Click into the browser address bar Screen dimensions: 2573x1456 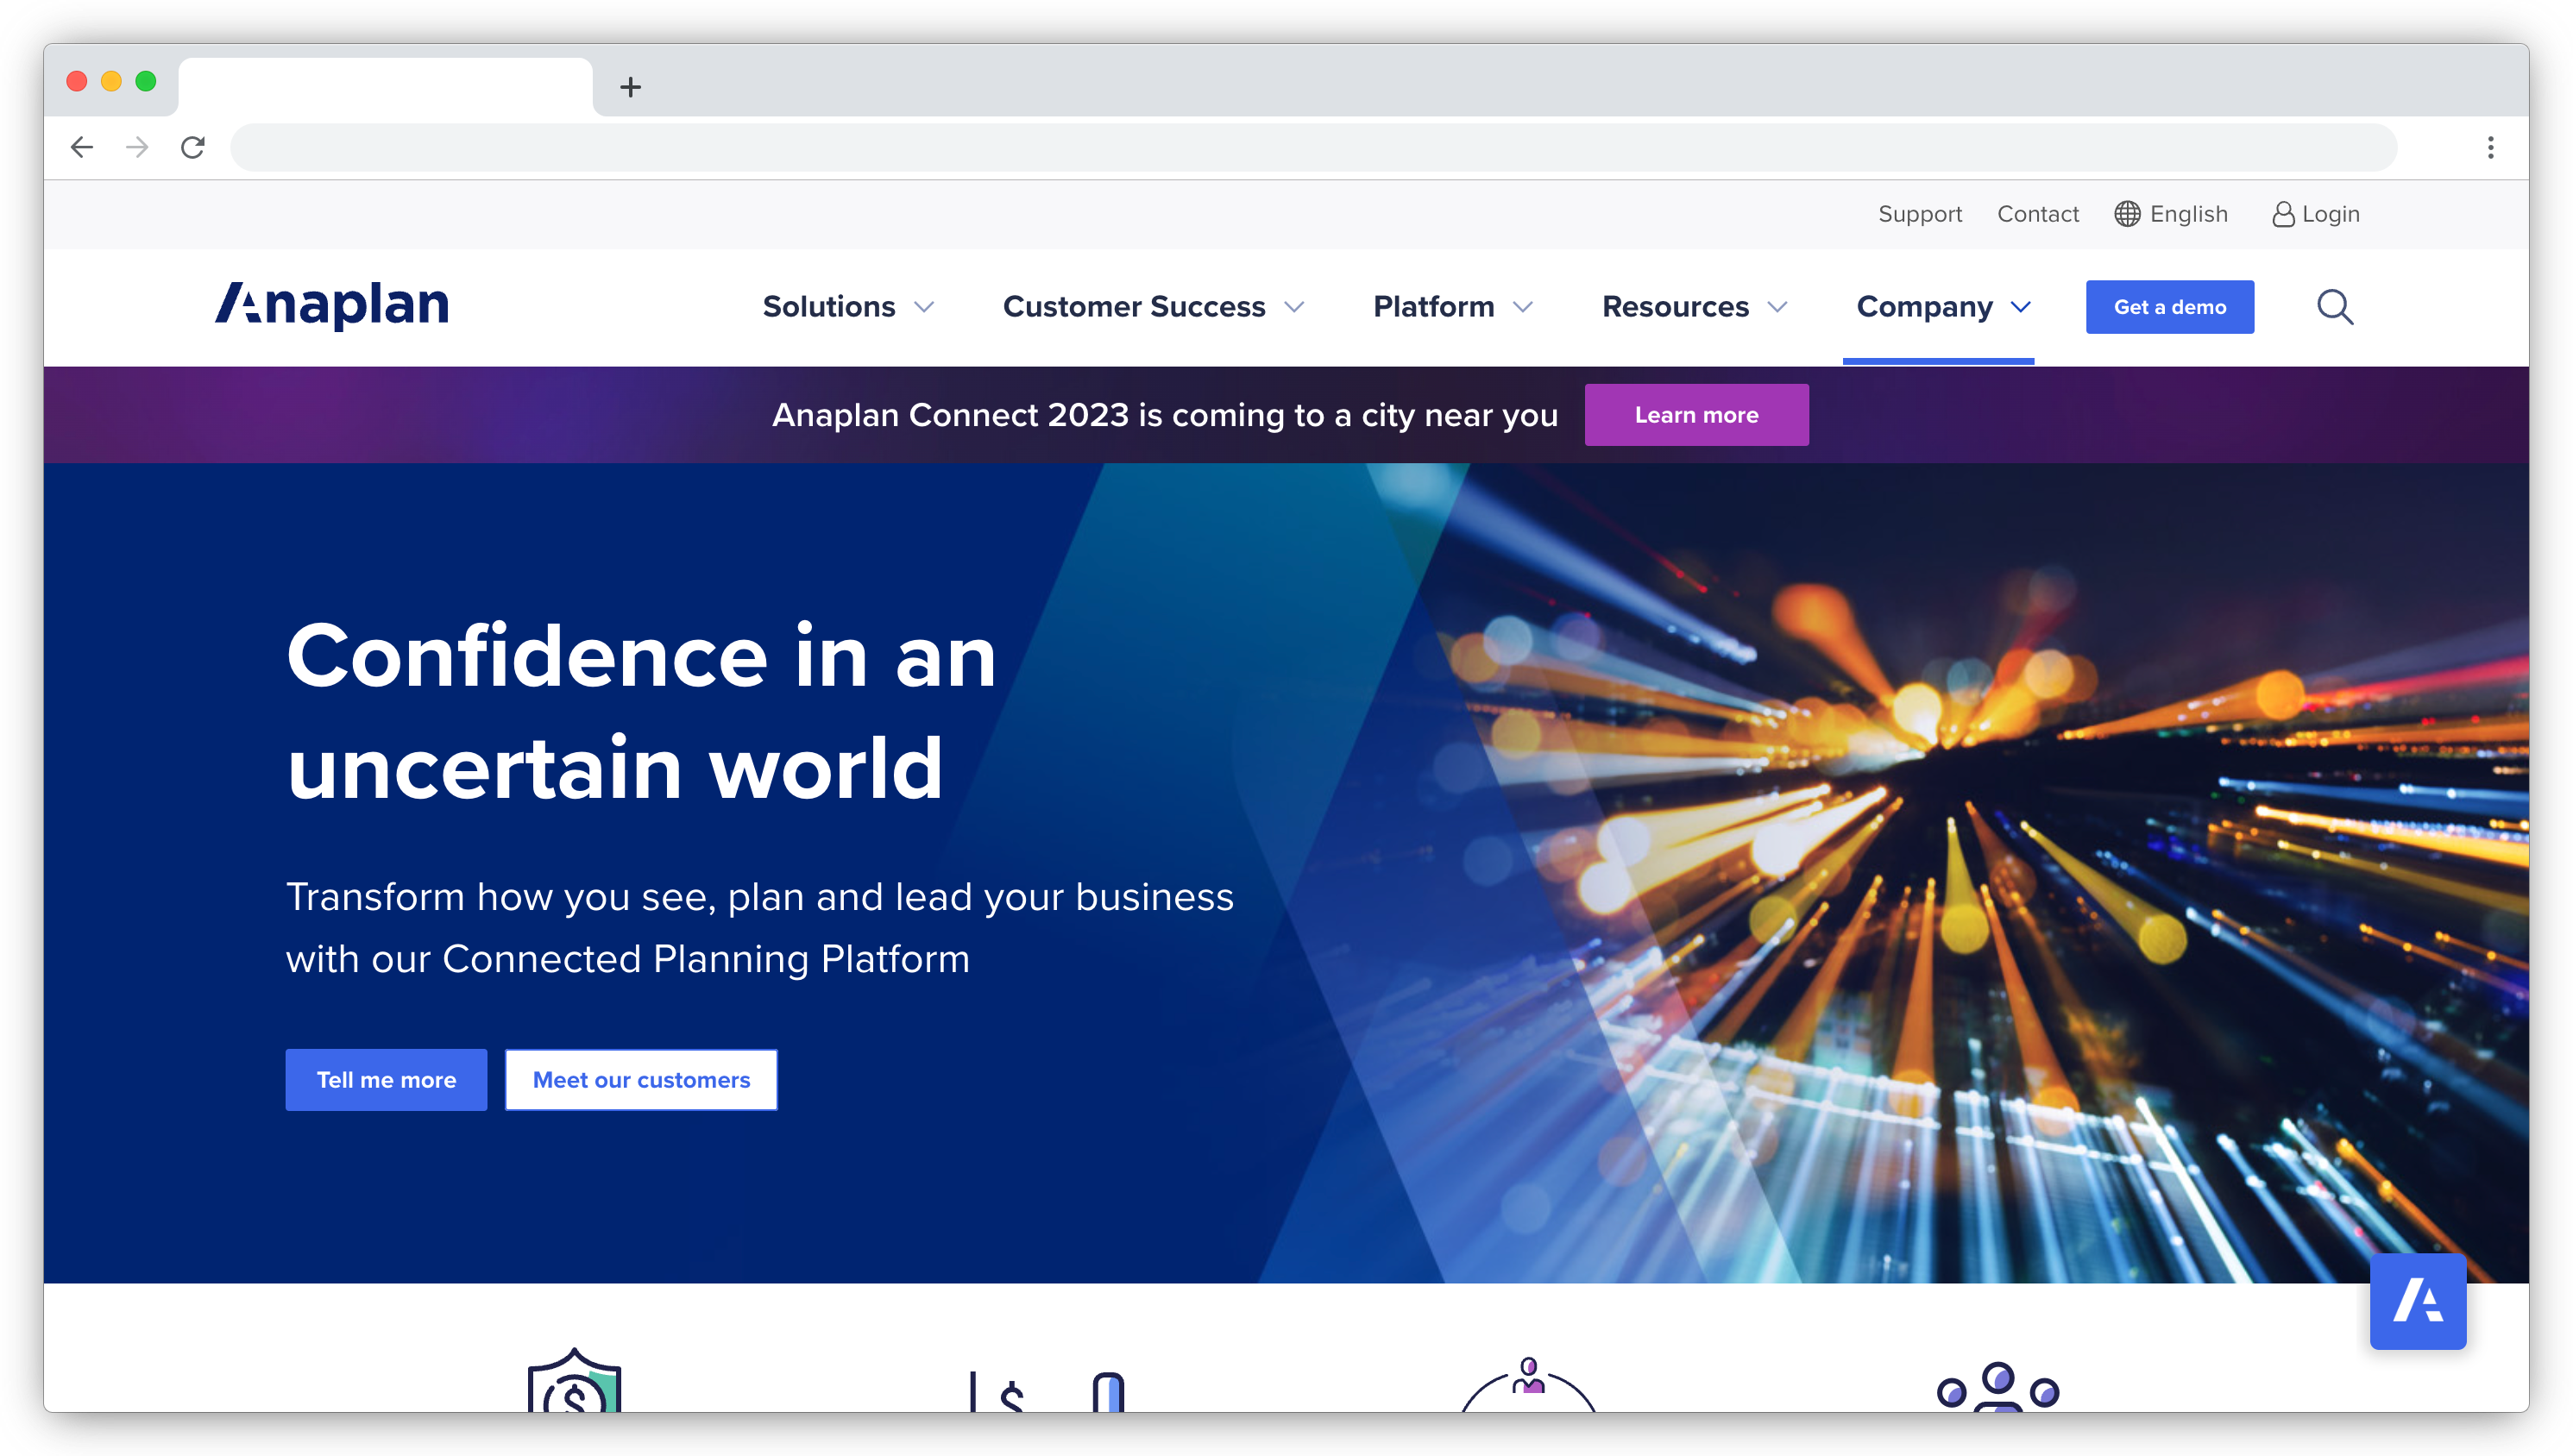pyautogui.click(x=1313, y=148)
